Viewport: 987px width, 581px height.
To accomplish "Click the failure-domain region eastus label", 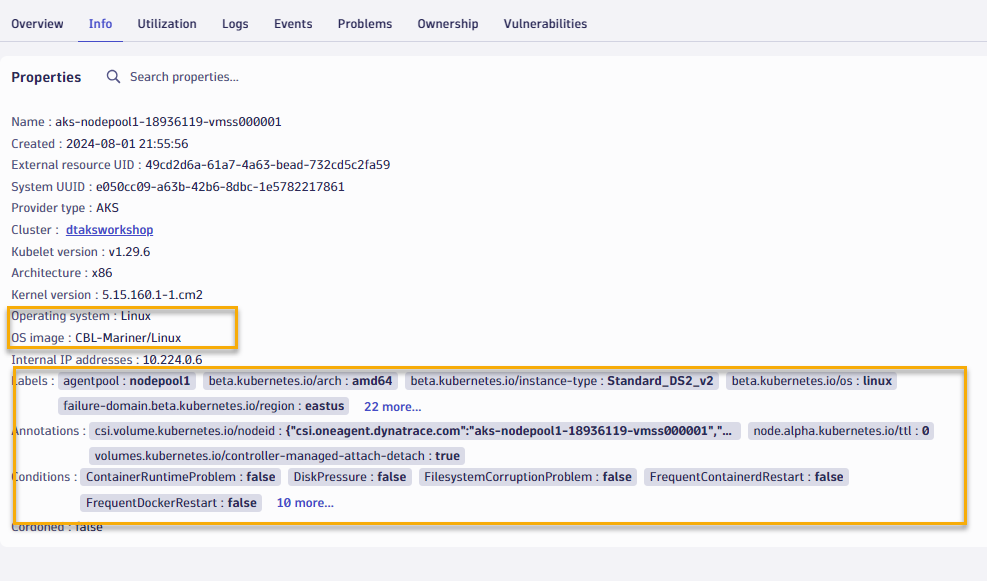I will coord(204,406).
